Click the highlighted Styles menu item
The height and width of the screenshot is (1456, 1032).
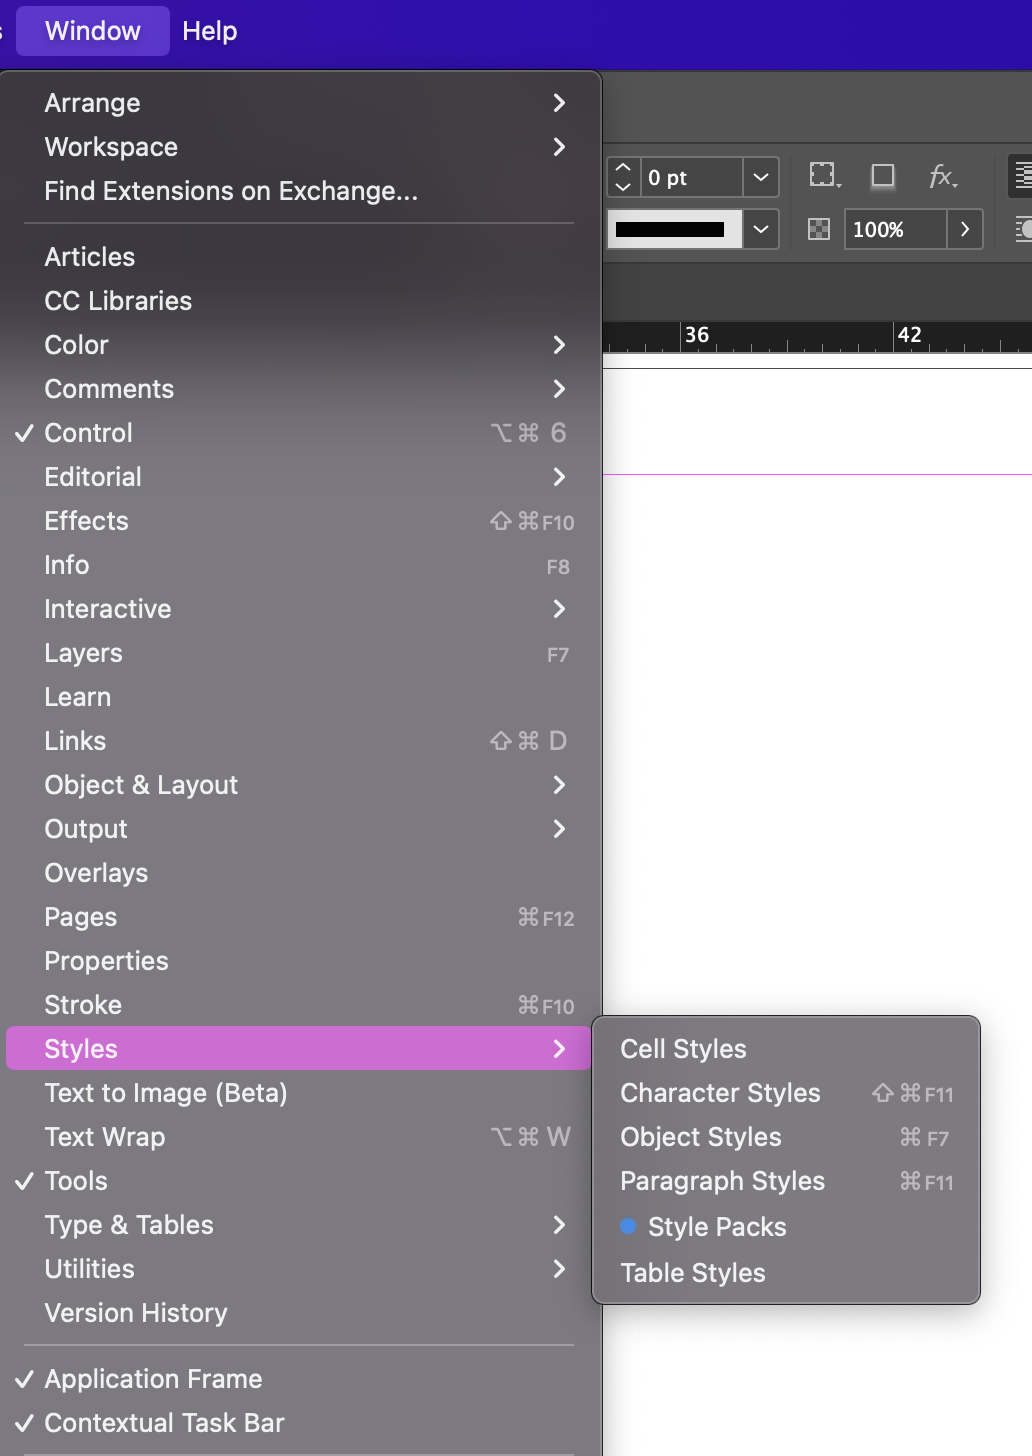[300, 1049]
